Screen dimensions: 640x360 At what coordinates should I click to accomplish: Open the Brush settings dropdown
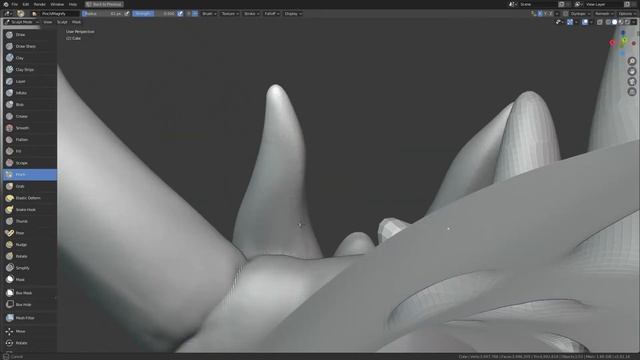[209, 13]
